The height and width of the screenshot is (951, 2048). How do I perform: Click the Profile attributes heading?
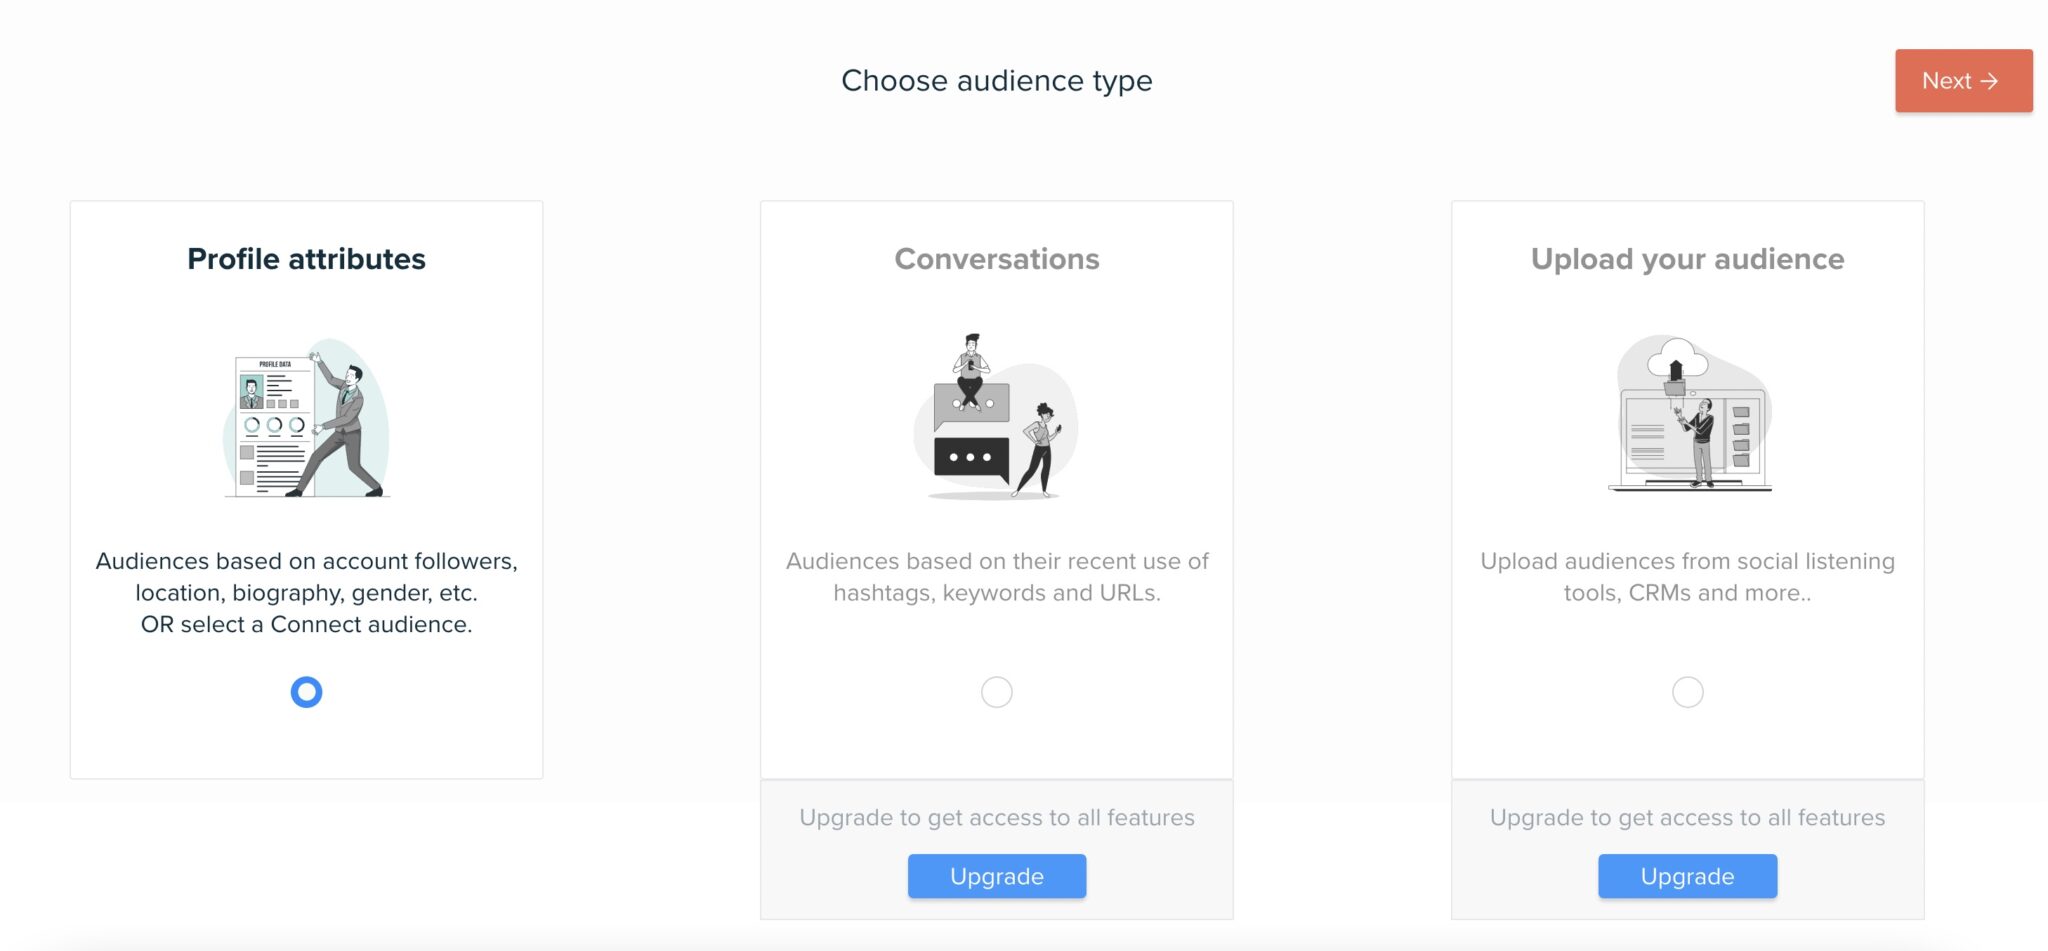pyautogui.click(x=306, y=259)
